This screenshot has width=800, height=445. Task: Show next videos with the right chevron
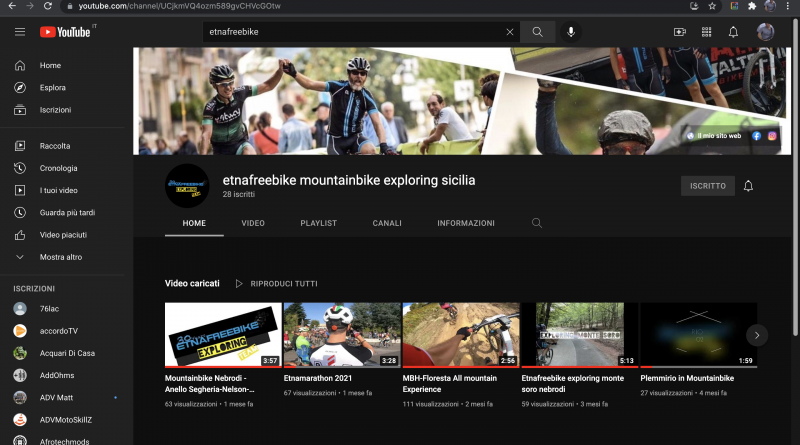coord(757,335)
